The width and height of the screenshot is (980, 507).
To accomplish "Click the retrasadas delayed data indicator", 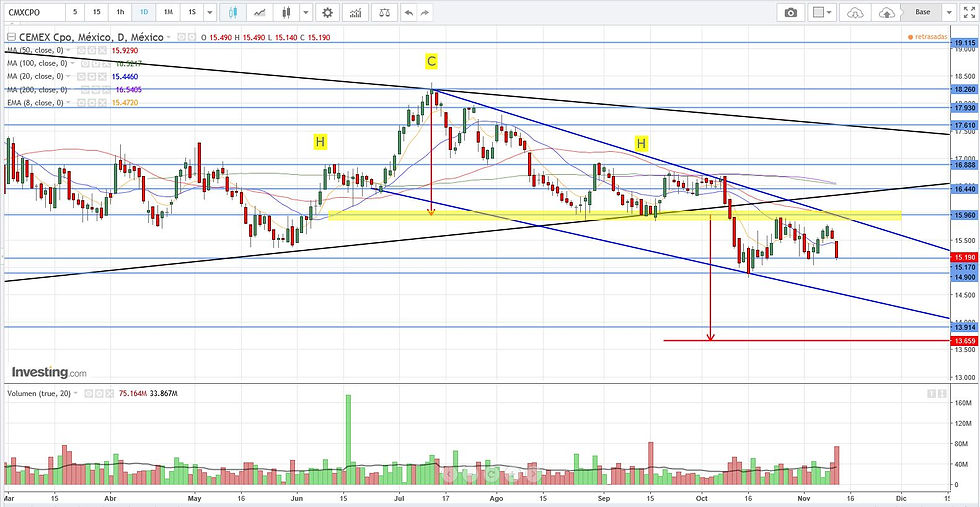I will click(928, 37).
